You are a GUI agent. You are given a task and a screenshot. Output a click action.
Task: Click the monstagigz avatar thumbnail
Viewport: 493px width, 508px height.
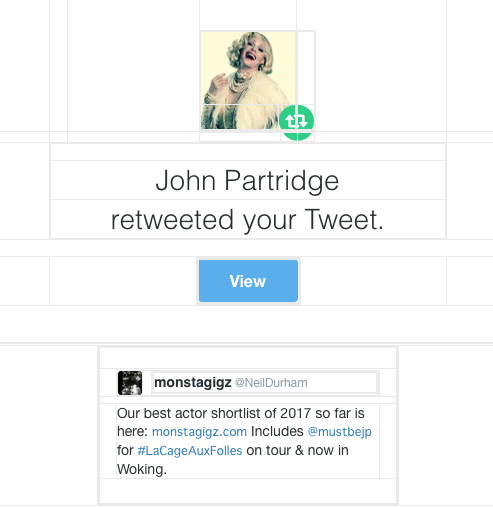(130, 383)
